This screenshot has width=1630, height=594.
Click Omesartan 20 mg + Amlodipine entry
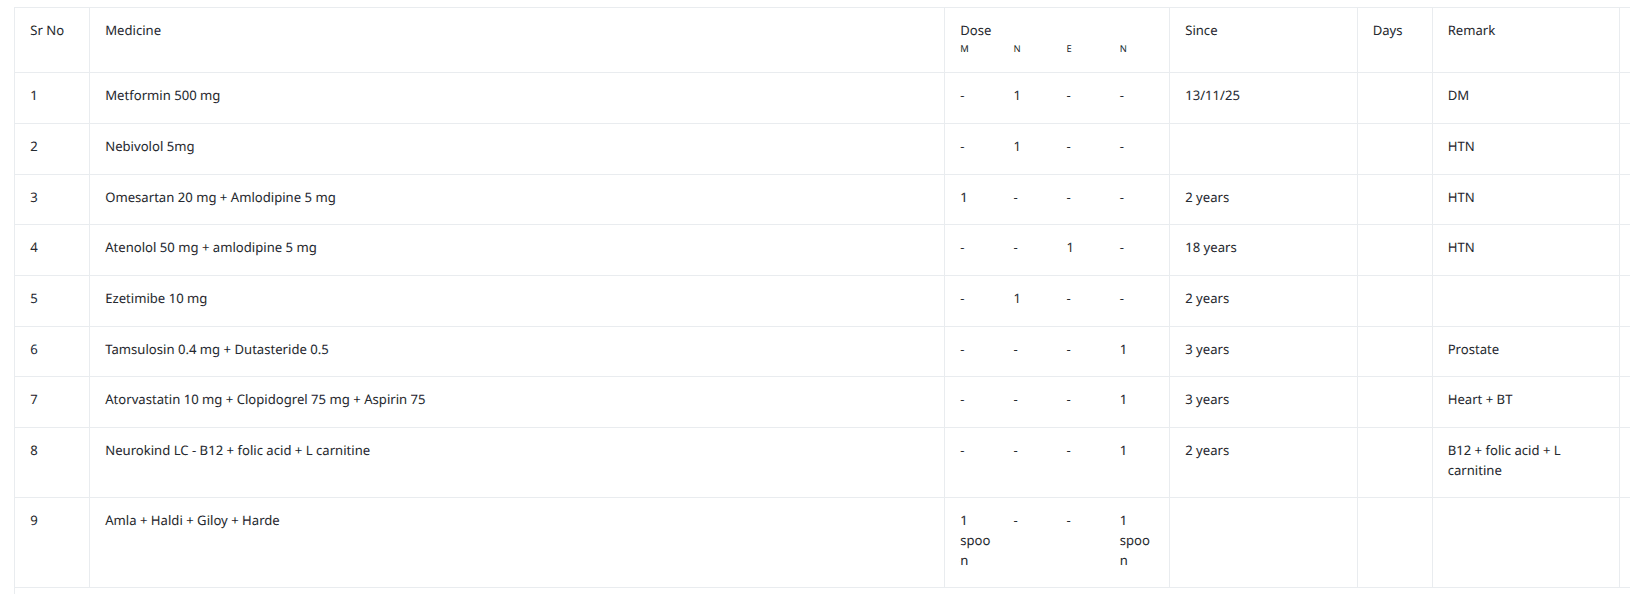220,198
